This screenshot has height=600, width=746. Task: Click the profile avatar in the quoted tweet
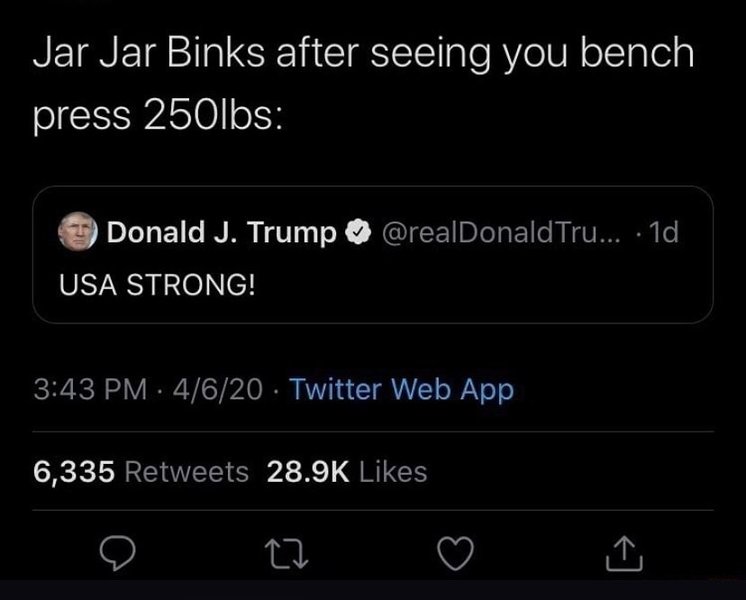(x=76, y=233)
